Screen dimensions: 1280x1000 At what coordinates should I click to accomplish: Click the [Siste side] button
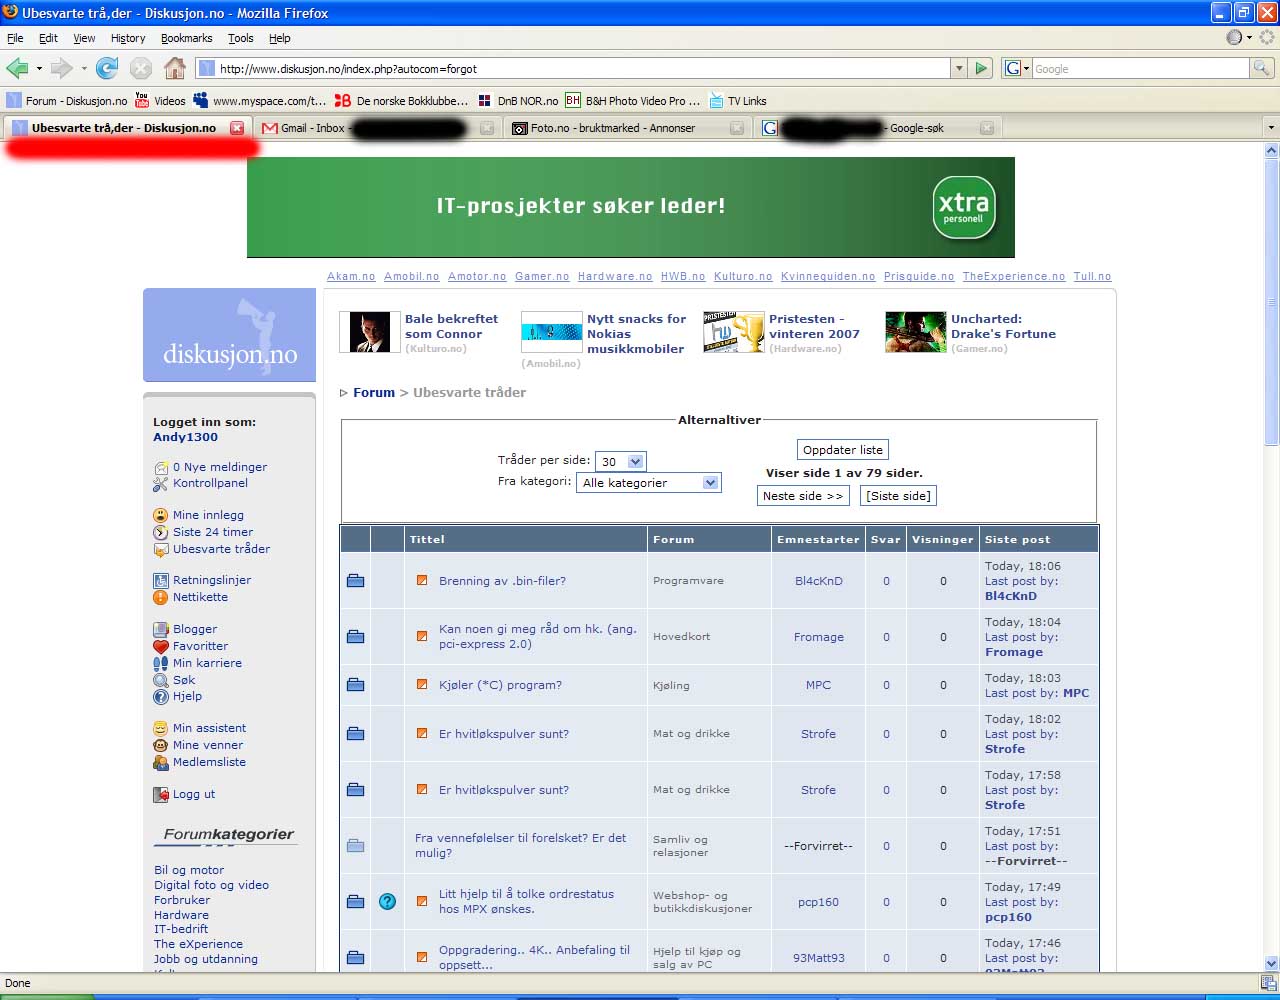click(898, 496)
